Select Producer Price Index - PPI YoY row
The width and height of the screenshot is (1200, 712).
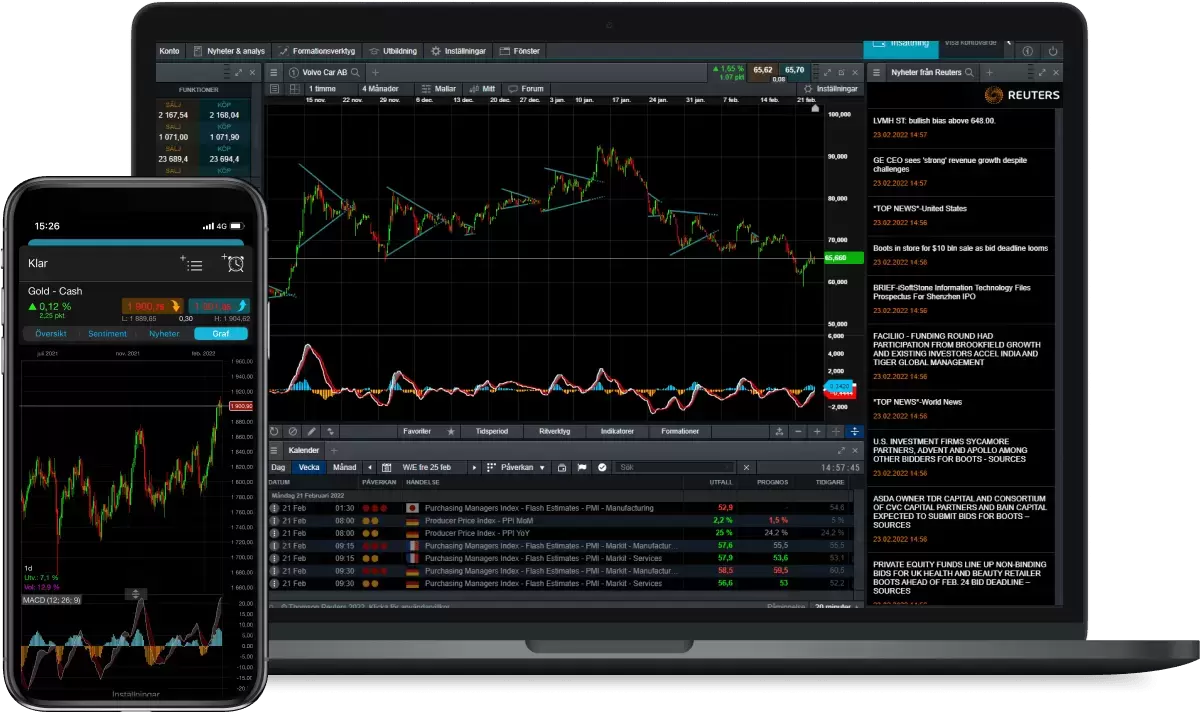coord(560,533)
